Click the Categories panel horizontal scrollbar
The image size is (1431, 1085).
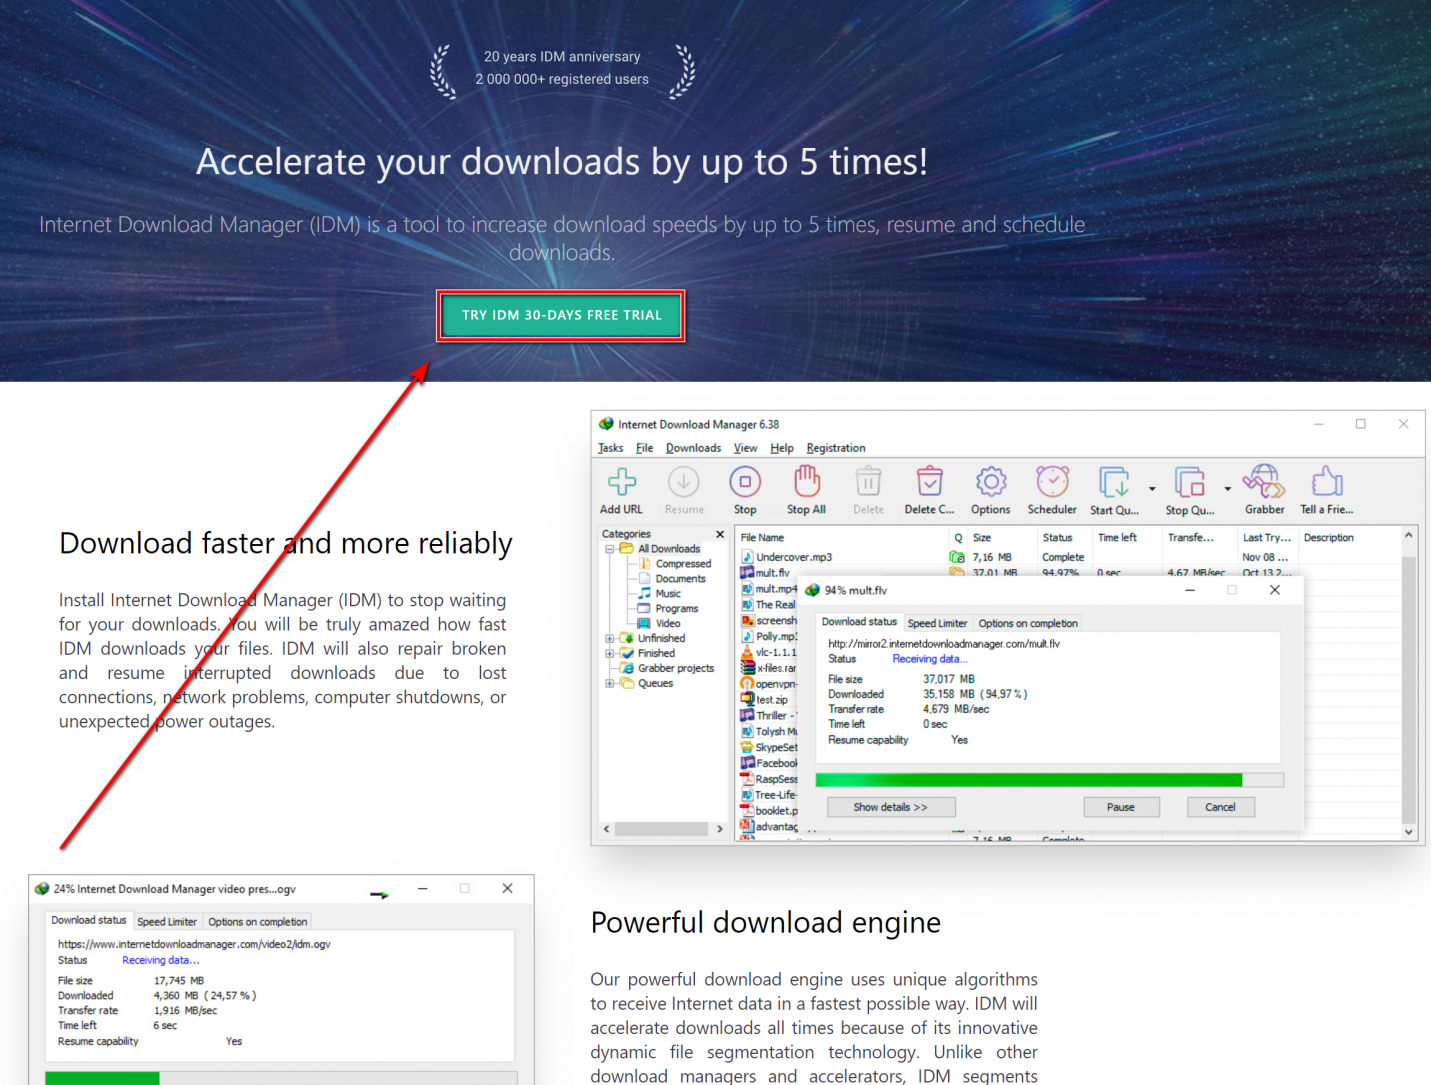click(660, 829)
